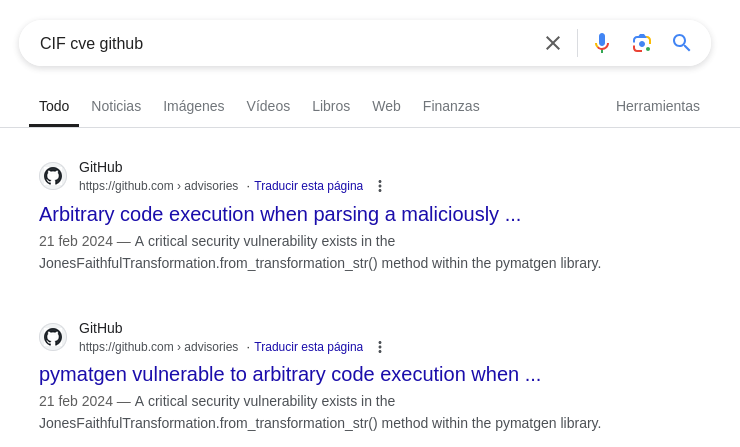
Task: Select the Web results tab
Action: [386, 106]
